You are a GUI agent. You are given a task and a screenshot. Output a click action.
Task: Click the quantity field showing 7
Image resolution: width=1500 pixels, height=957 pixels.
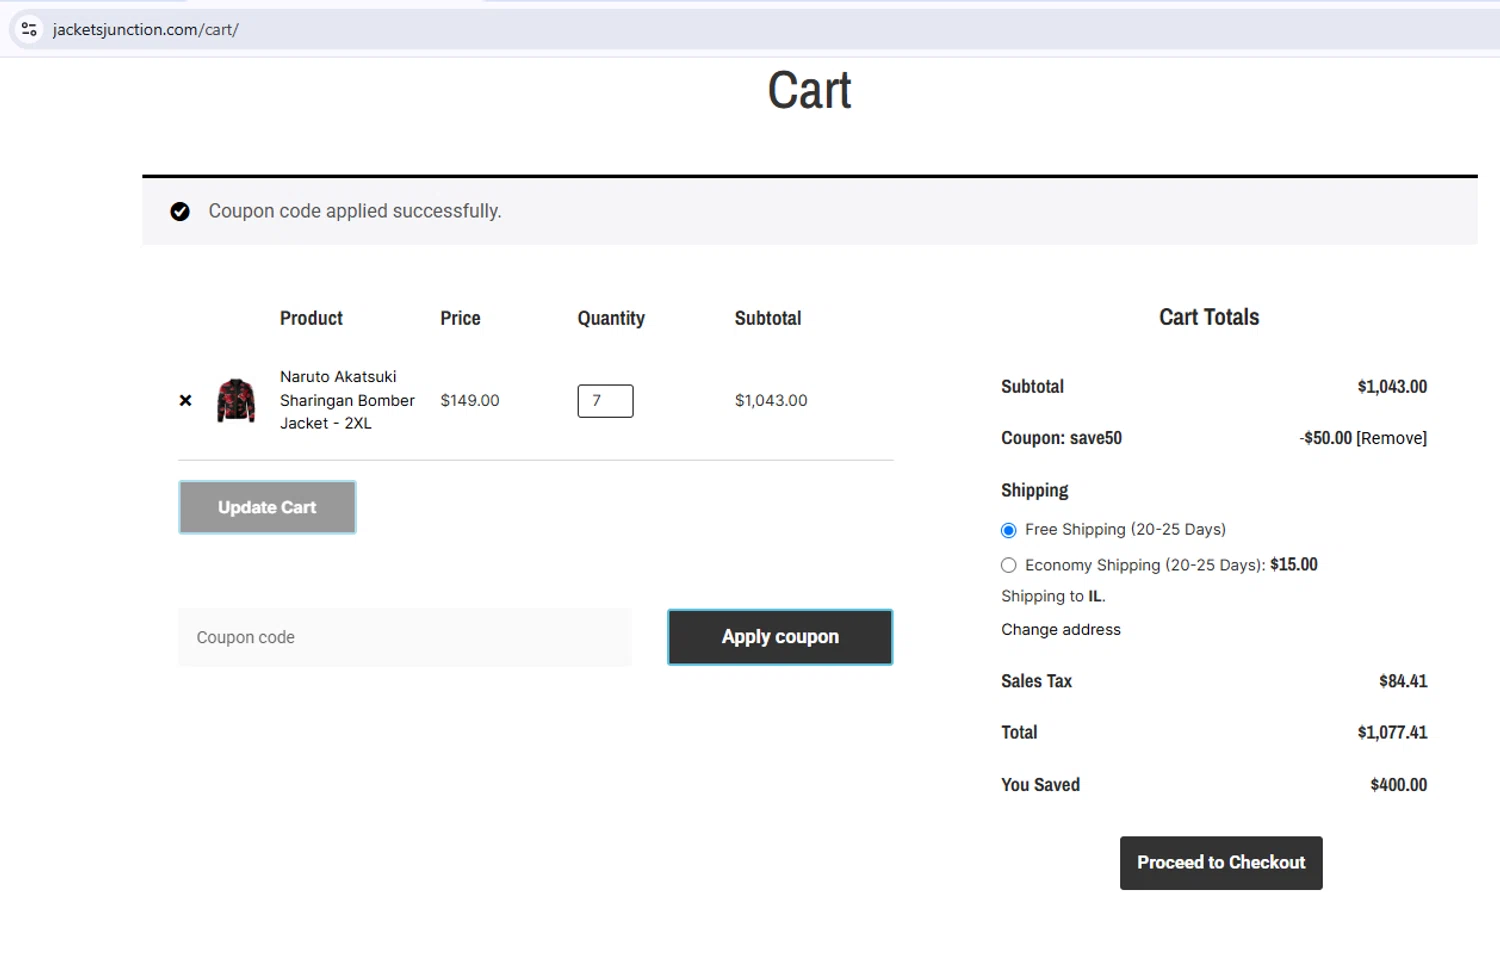pyautogui.click(x=605, y=401)
